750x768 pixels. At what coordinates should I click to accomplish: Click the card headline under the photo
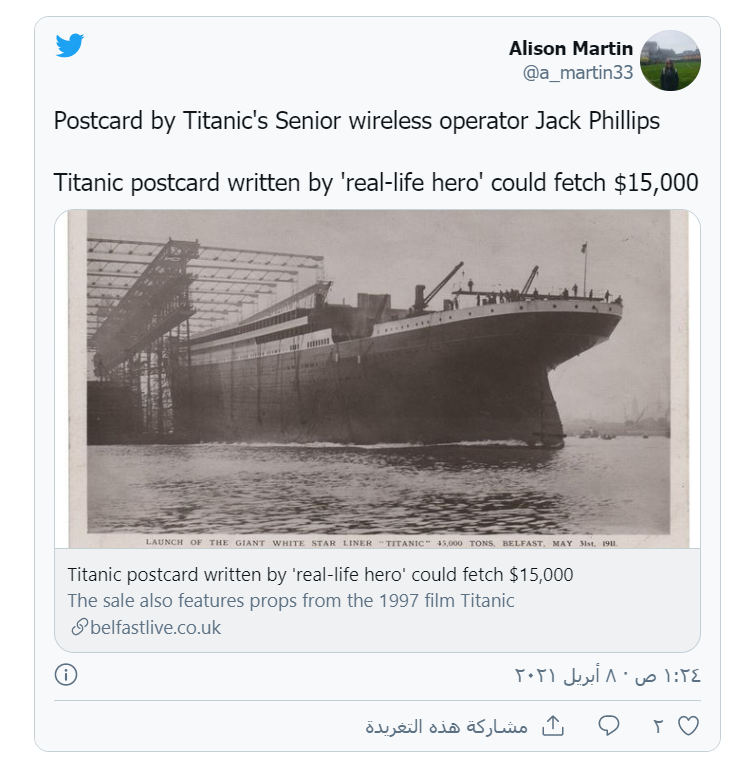coord(320,575)
